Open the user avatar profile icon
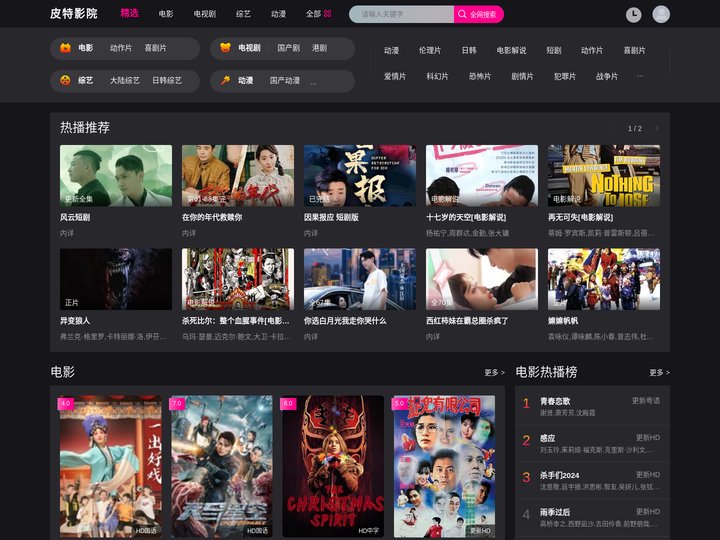 click(661, 14)
